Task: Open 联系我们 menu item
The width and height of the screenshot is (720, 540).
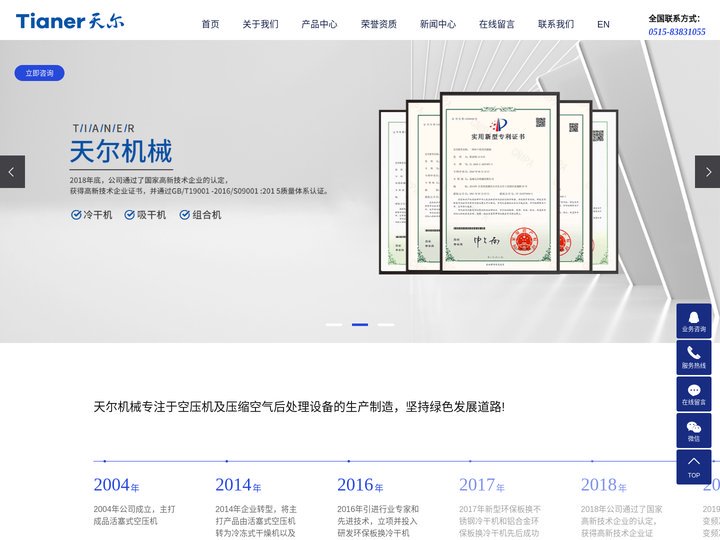Action: point(556,24)
